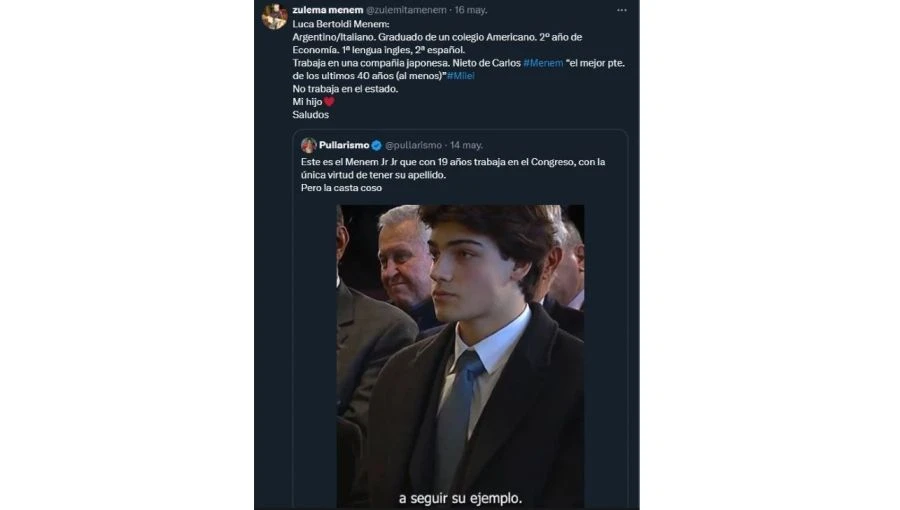Click the Pullarismo display name
The height and width of the screenshot is (510, 900).
343,145
